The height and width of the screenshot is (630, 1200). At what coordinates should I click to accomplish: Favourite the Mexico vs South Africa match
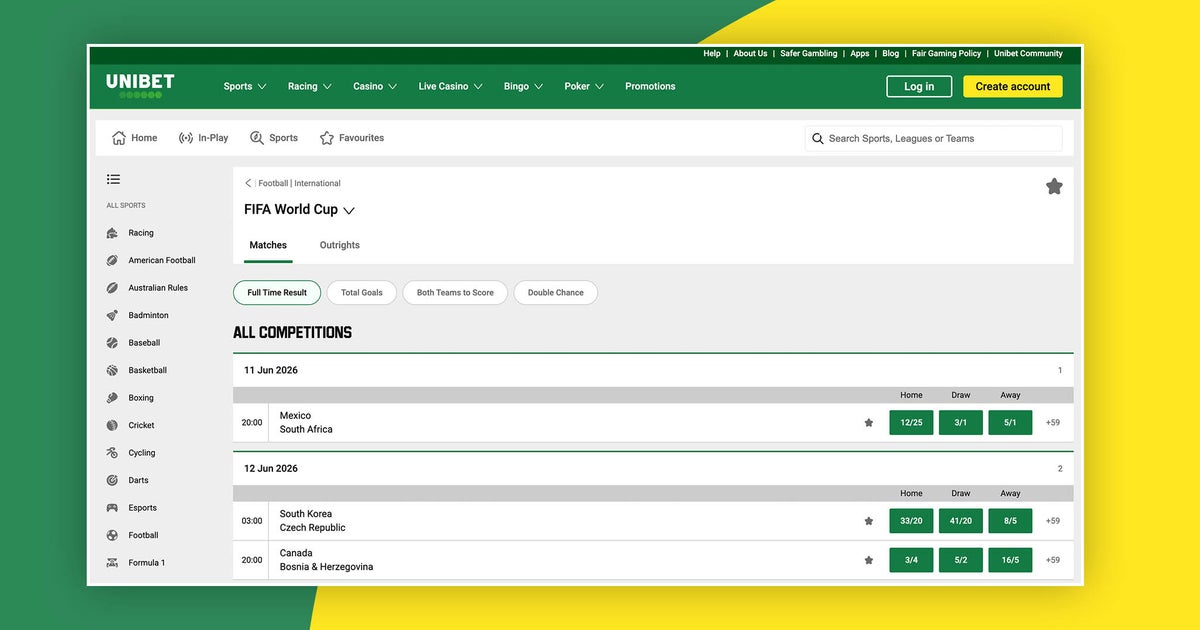(869, 423)
